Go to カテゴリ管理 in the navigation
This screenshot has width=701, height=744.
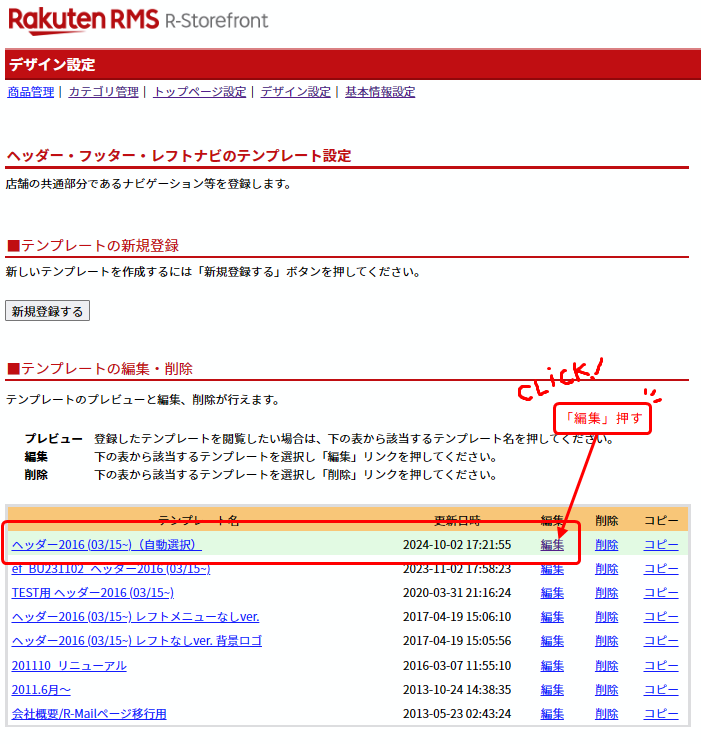pos(103,92)
